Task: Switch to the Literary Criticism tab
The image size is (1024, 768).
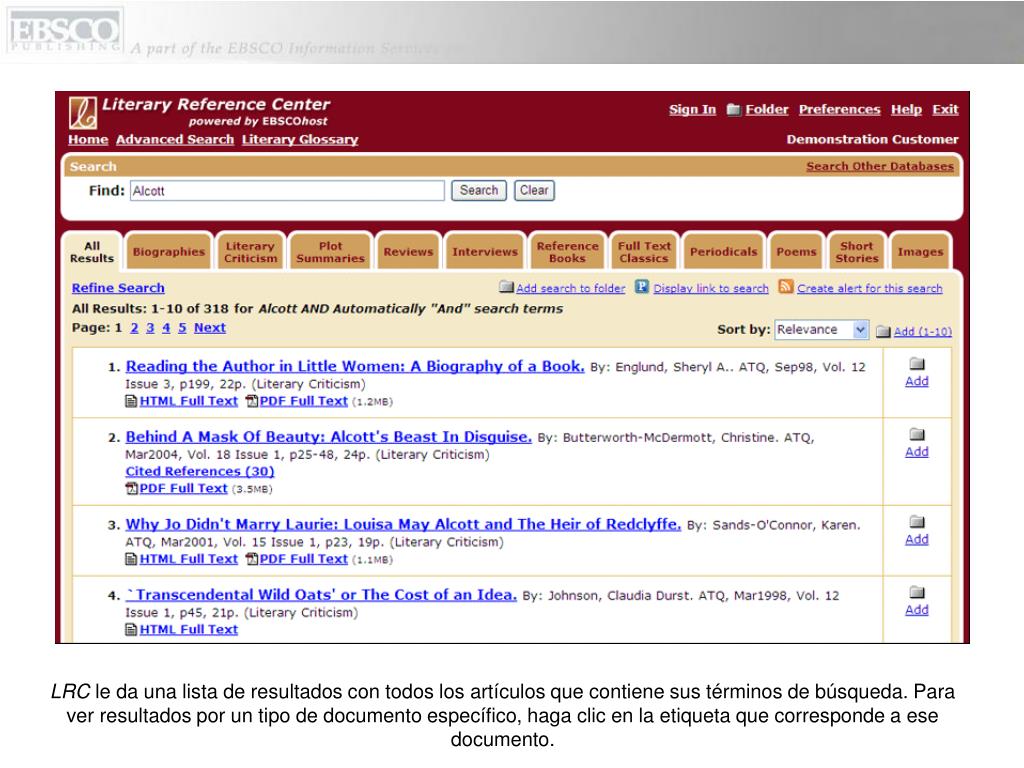Action: 251,252
